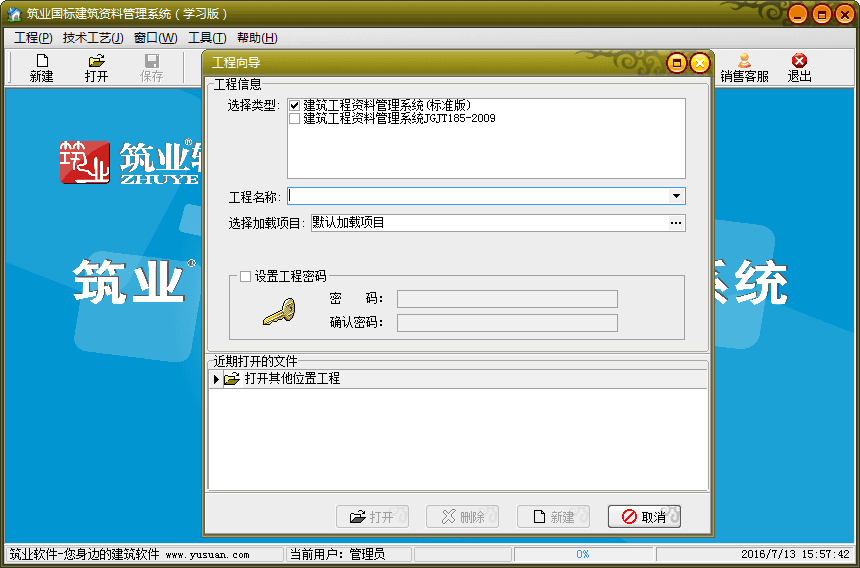Click the 打开 folder toolbar icon

[x=97, y=67]
